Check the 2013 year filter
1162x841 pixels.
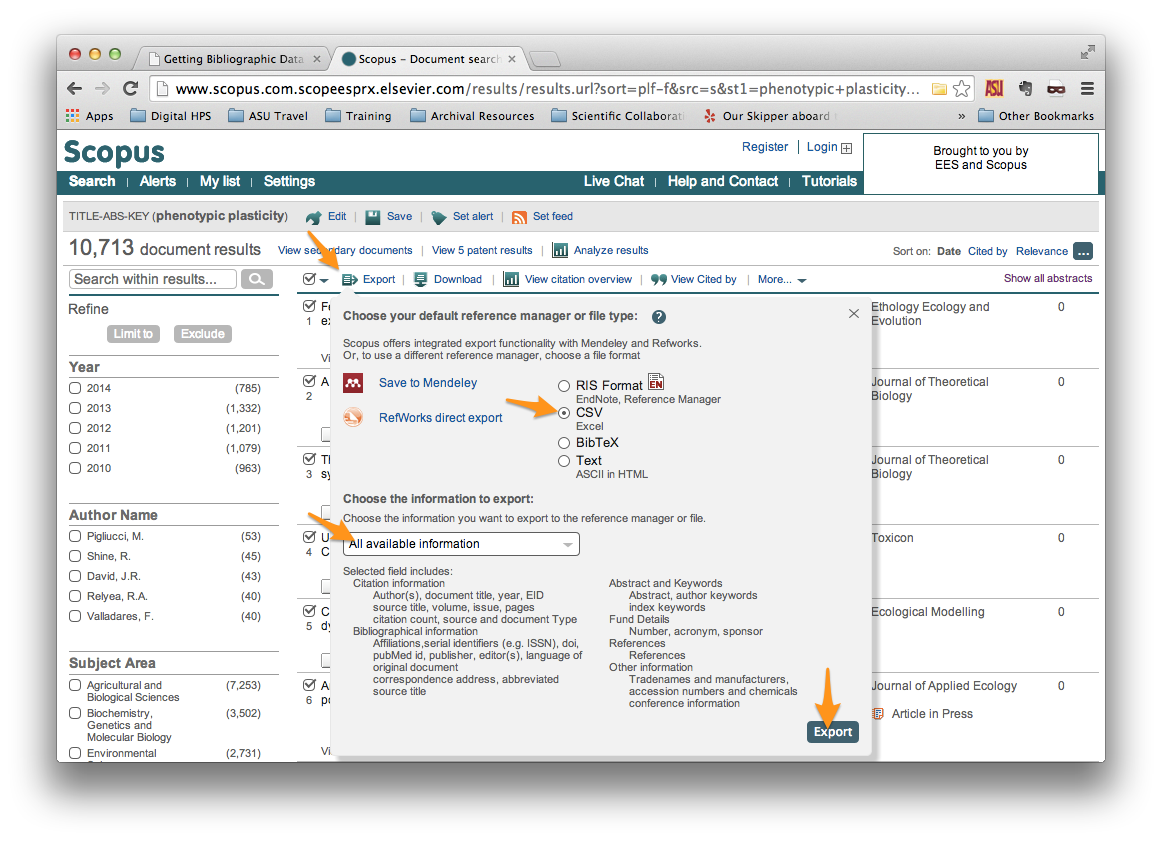pos(75,408)
